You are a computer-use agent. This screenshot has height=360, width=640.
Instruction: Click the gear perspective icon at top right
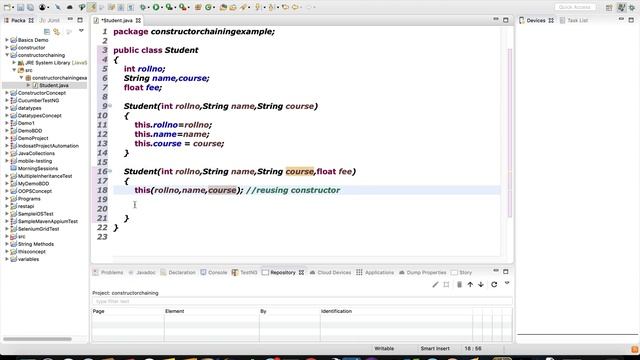point(632,7)
